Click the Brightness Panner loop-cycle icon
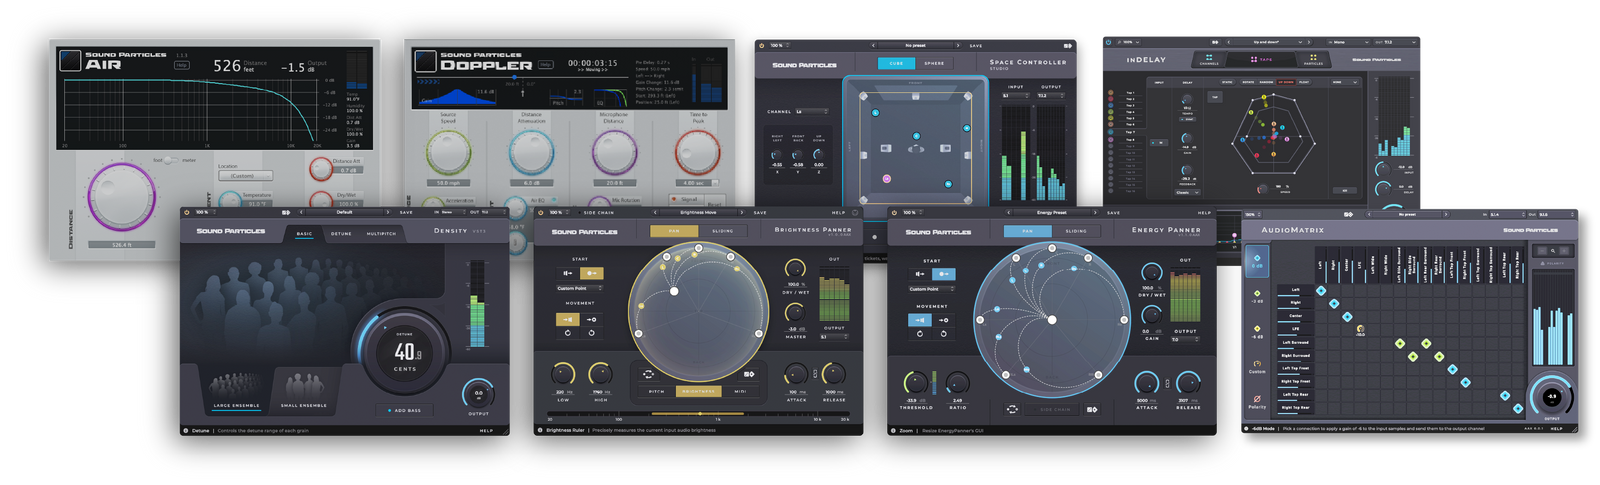1600x485 pixels. click(648, 374)
